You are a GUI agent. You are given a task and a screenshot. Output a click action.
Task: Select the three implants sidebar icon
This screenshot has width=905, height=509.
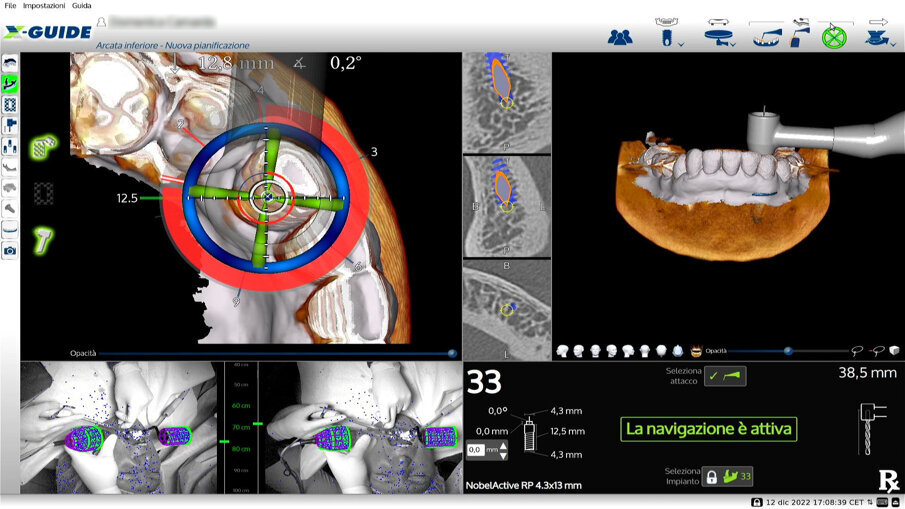point(10,146)
